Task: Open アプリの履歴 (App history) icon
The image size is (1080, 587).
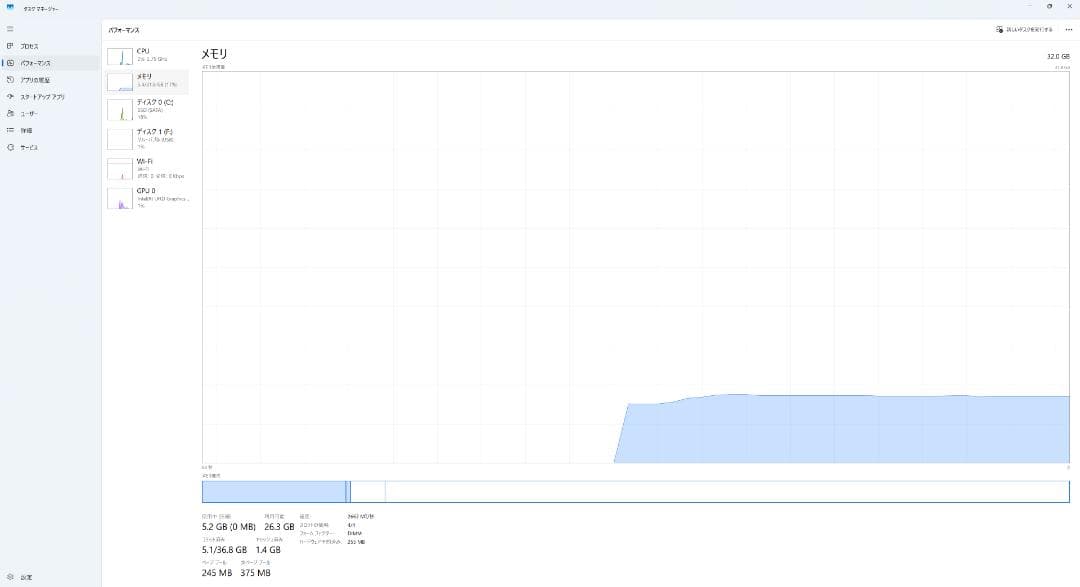Action: point(10,80)
